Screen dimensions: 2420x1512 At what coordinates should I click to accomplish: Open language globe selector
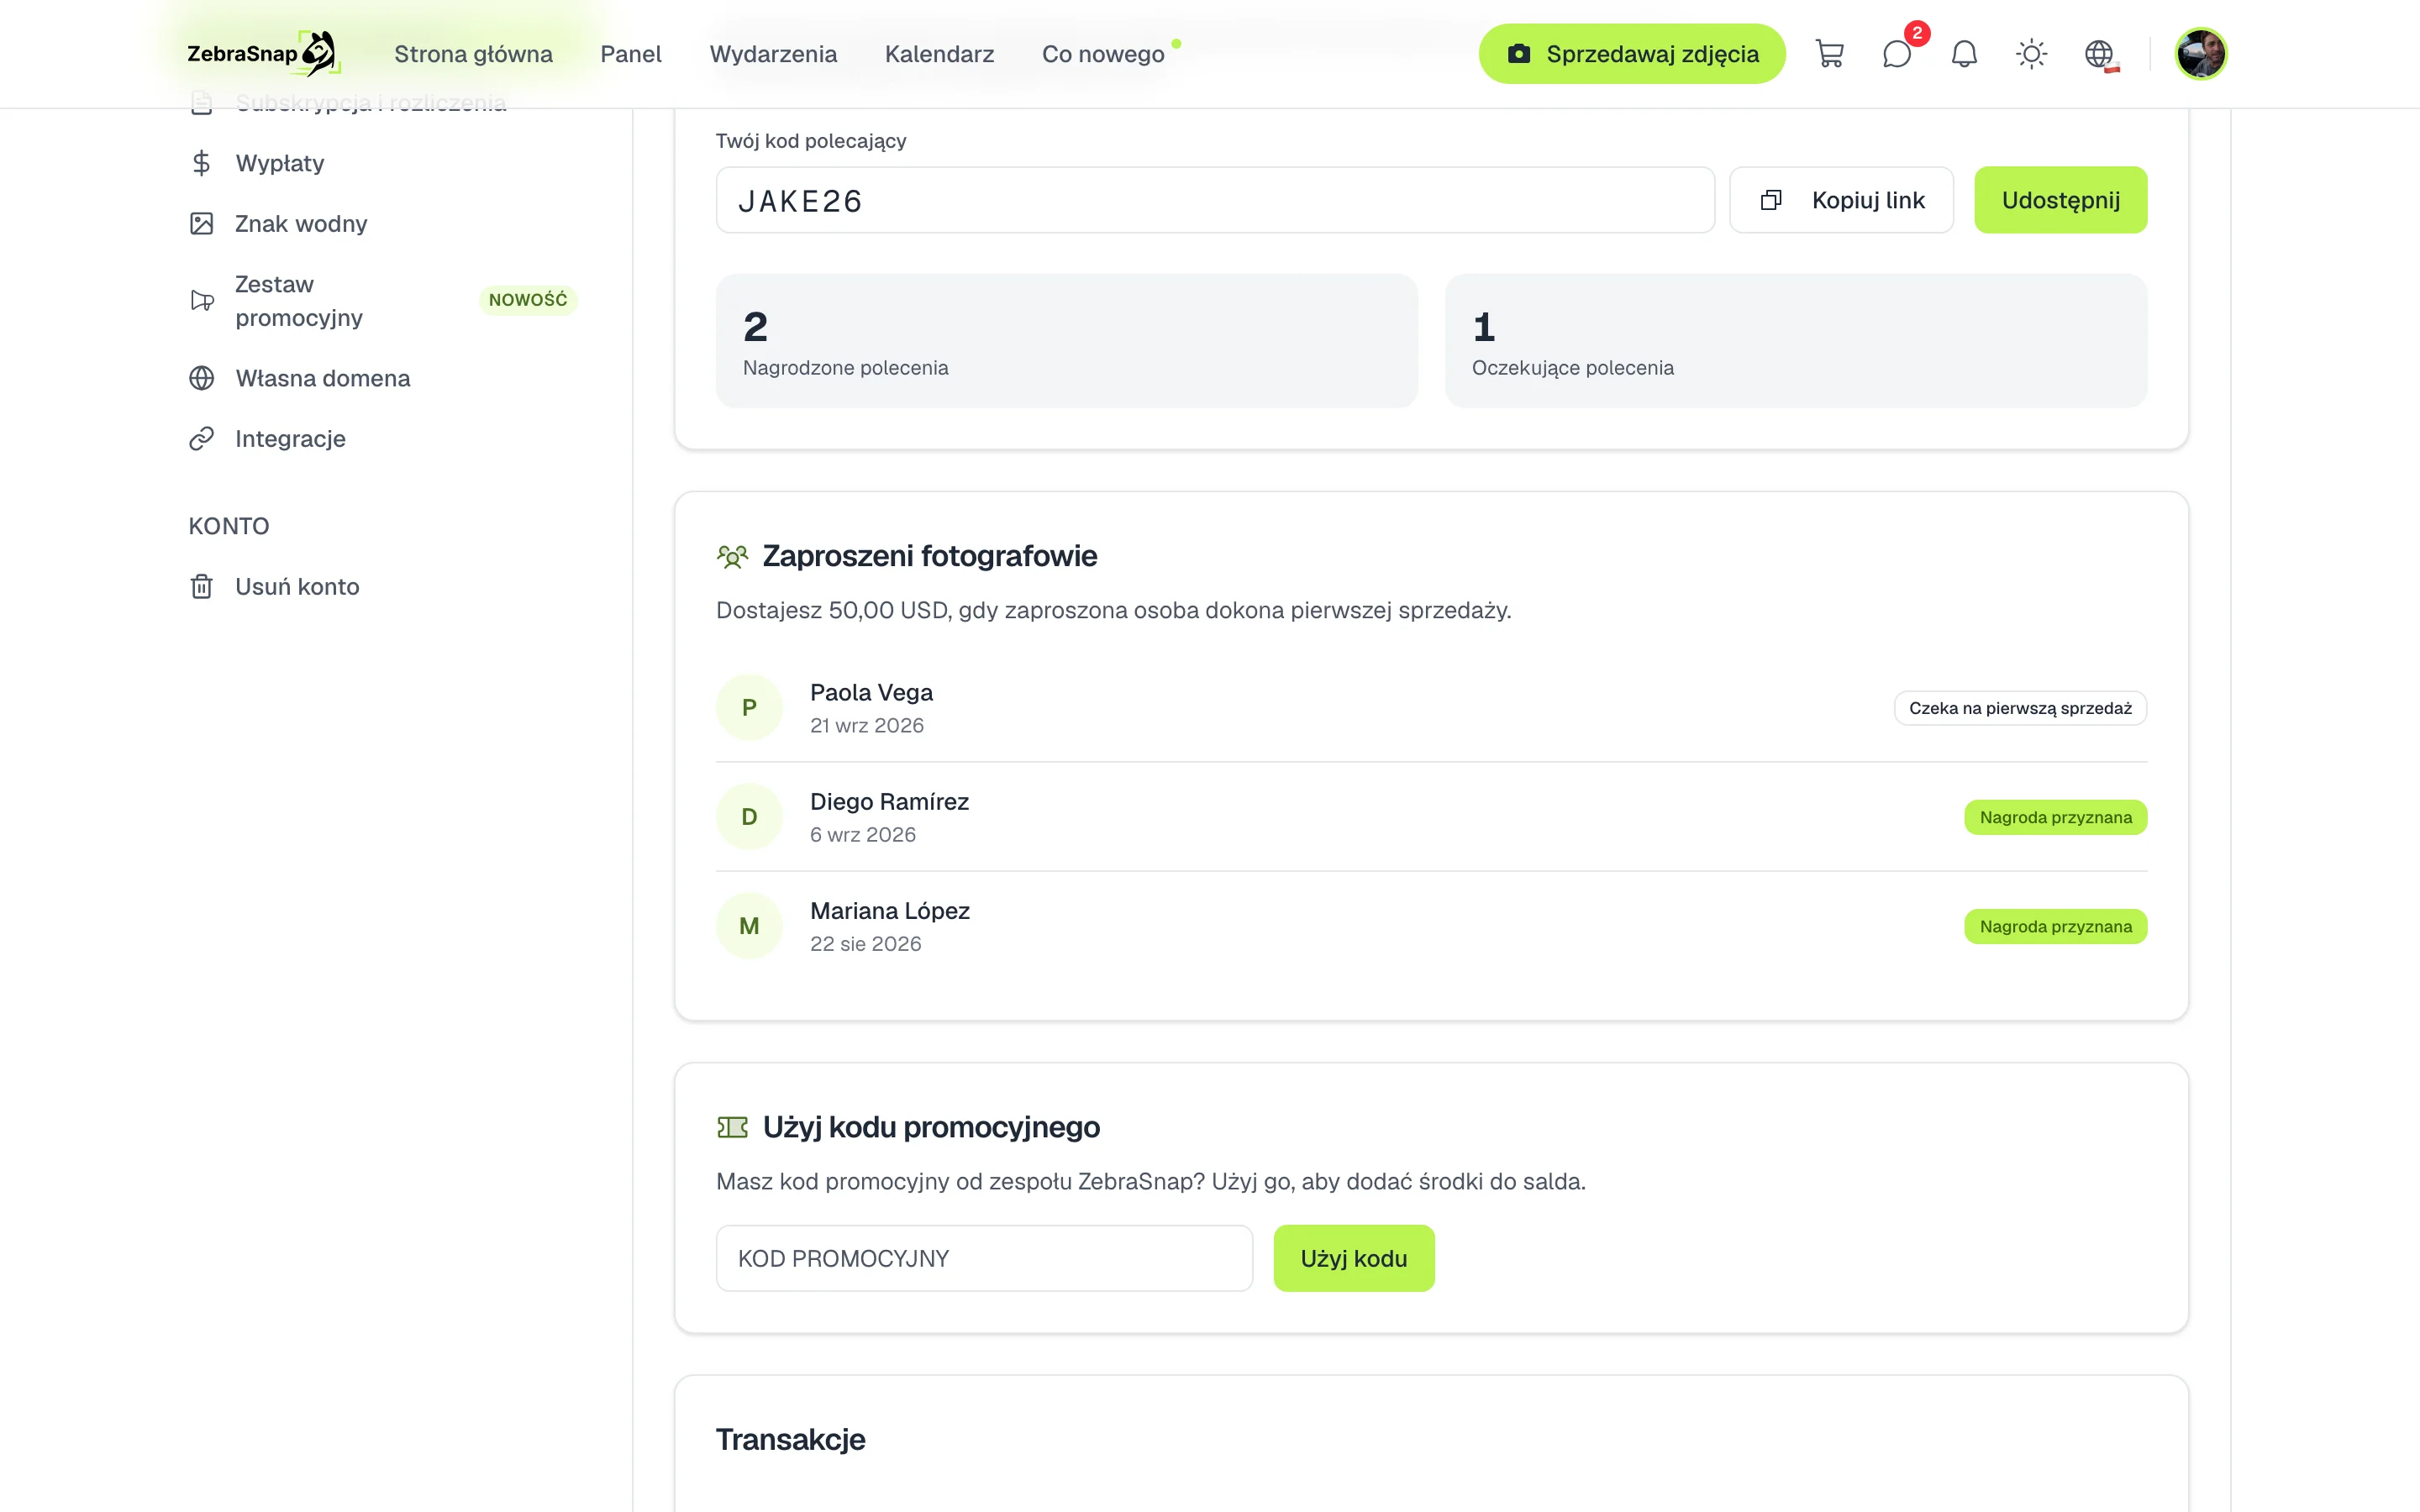pyautogui.click(x=2099, y=54)
